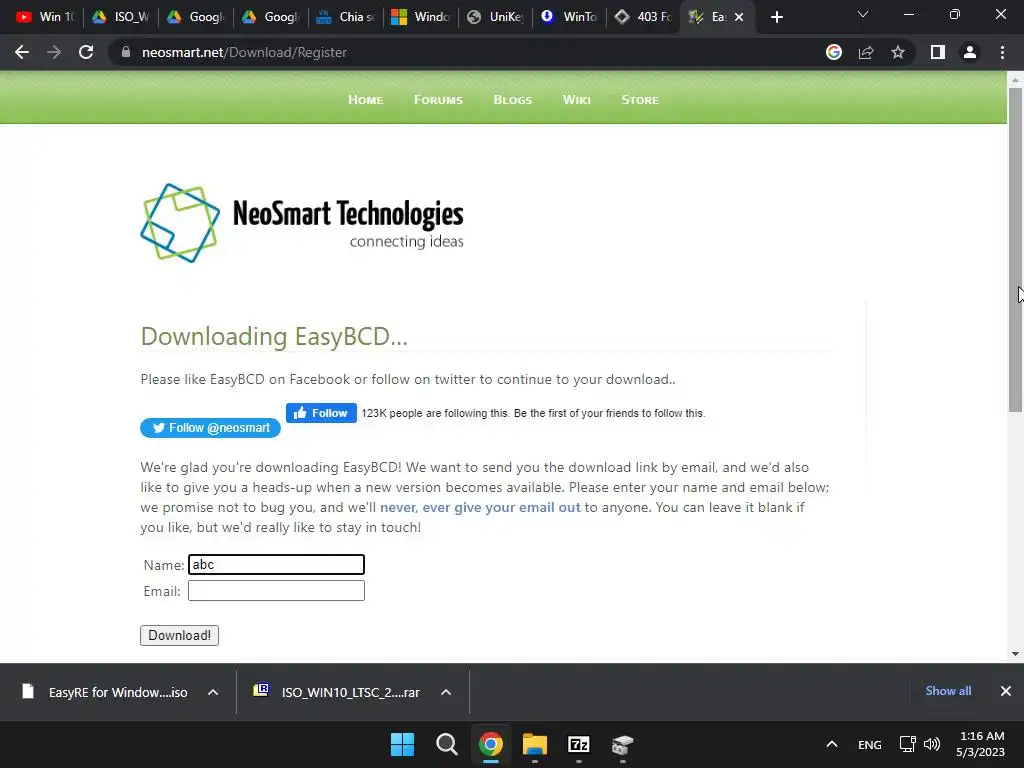Click the Email input field
The width and height of the screenshot is (1024, 768).
pyautogui.click(x=276, y=590)
